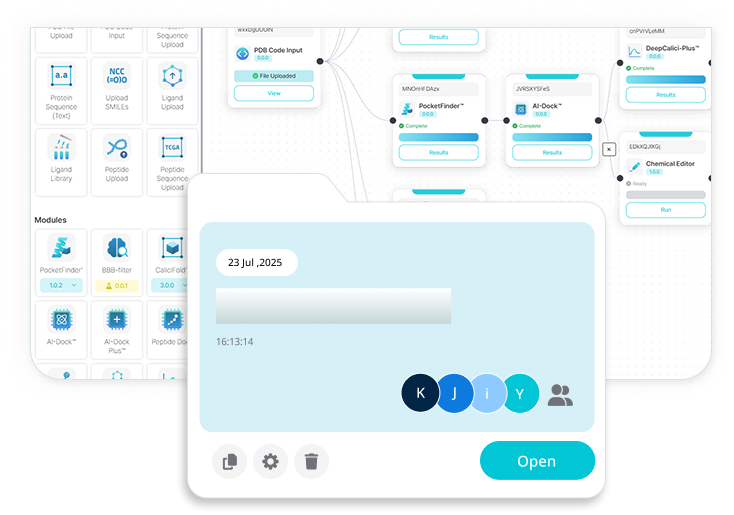Expand the CalicilFold version 3.0.0 dropdown
Image resolution: width=734 pixels, height=515 pixels.
(172, 285)
